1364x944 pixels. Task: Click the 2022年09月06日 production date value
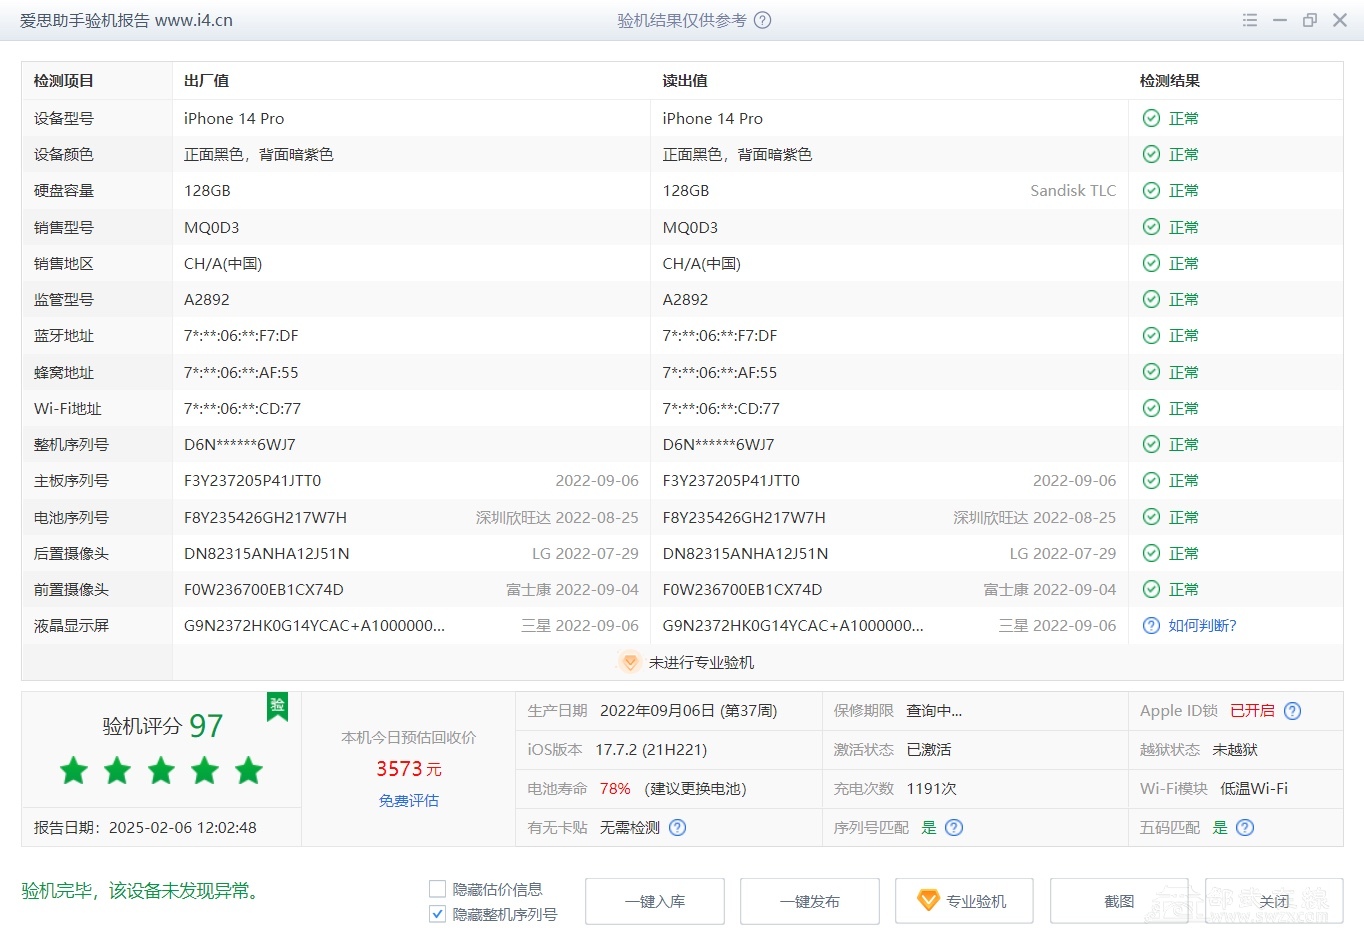688,711
